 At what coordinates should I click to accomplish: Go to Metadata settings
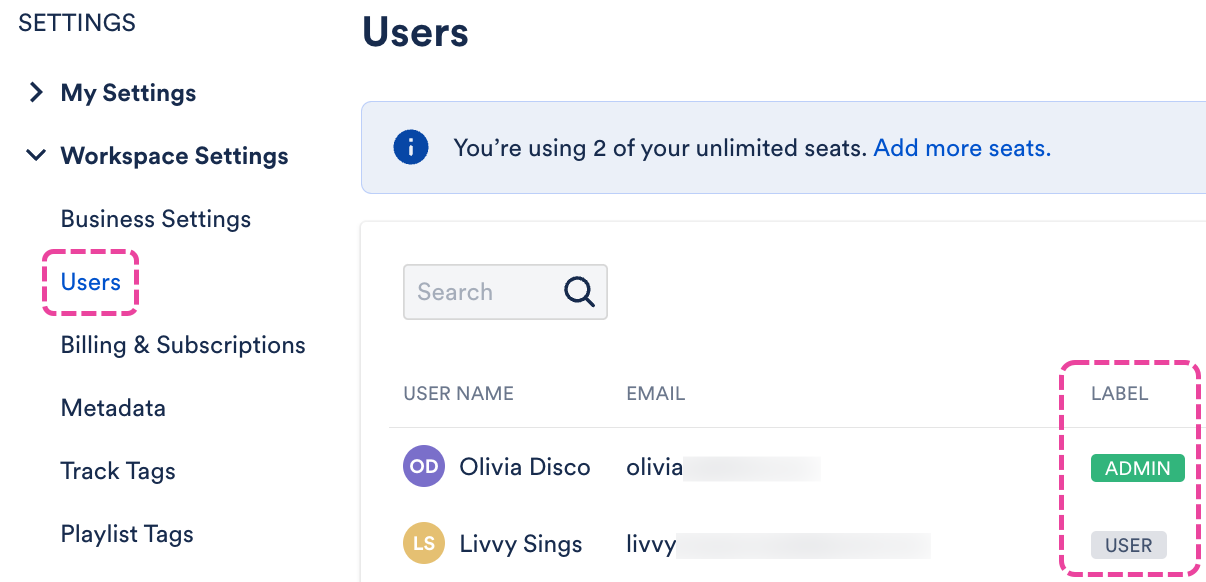[x=113, y=408]
